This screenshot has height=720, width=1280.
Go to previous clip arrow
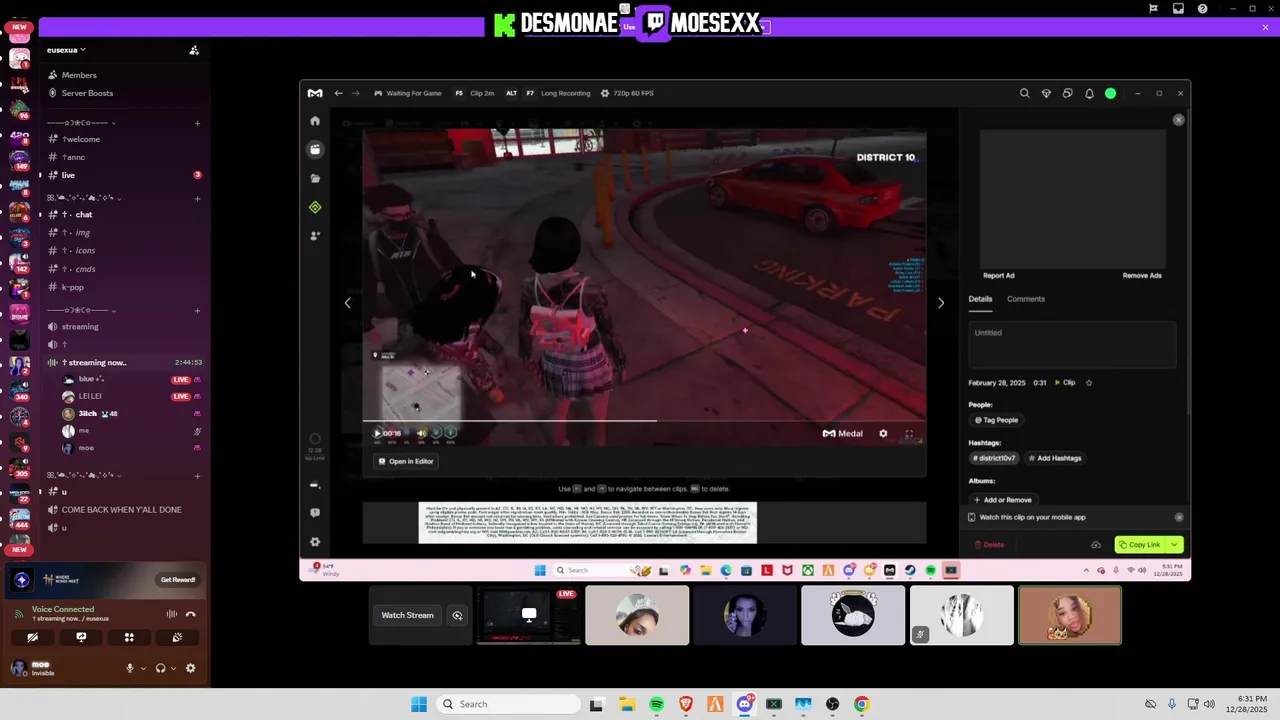coord(347,303)
